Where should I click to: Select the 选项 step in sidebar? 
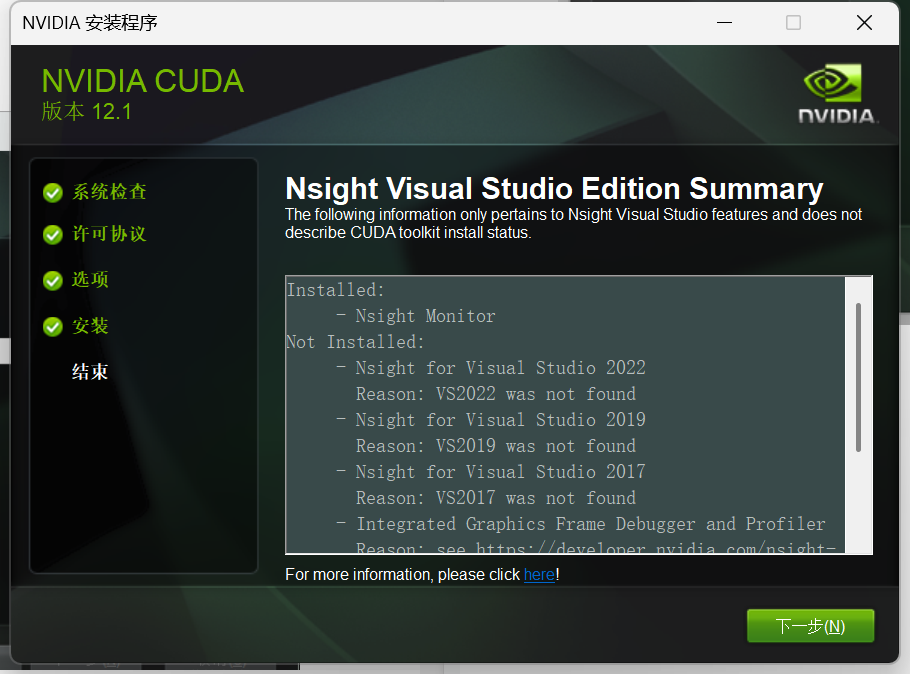[90, 280]
